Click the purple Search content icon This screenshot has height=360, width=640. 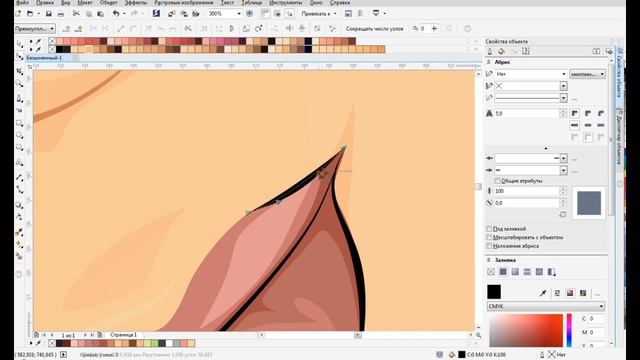(x=156, y=14)
